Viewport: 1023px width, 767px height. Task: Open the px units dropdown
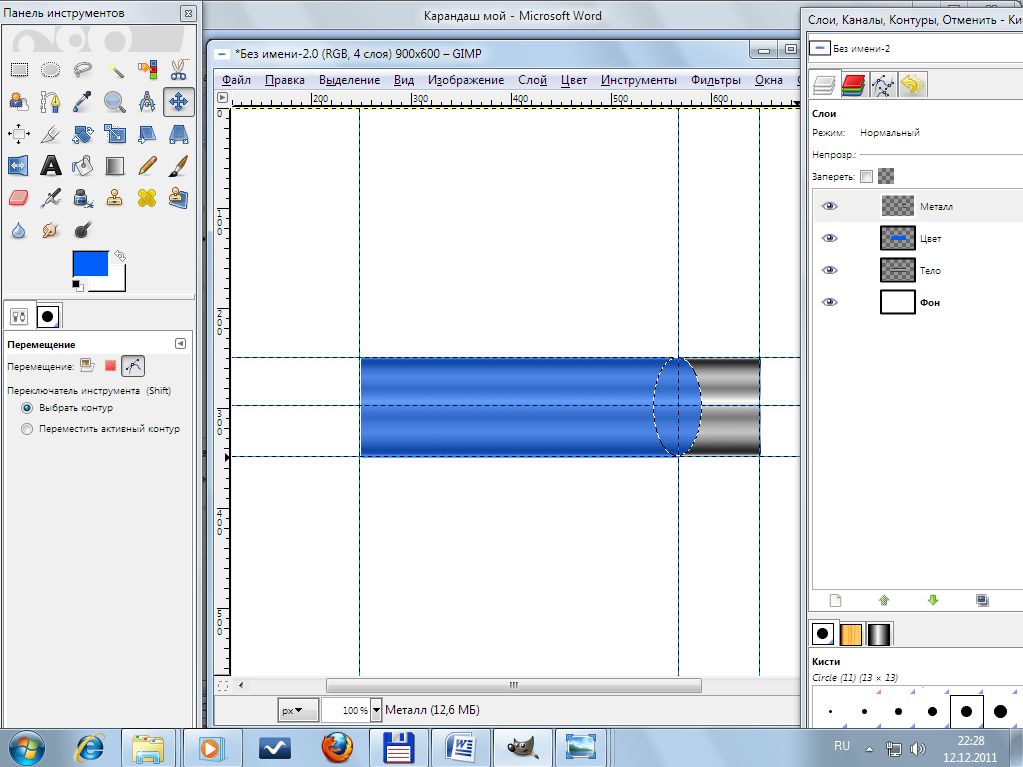(297, 710)
